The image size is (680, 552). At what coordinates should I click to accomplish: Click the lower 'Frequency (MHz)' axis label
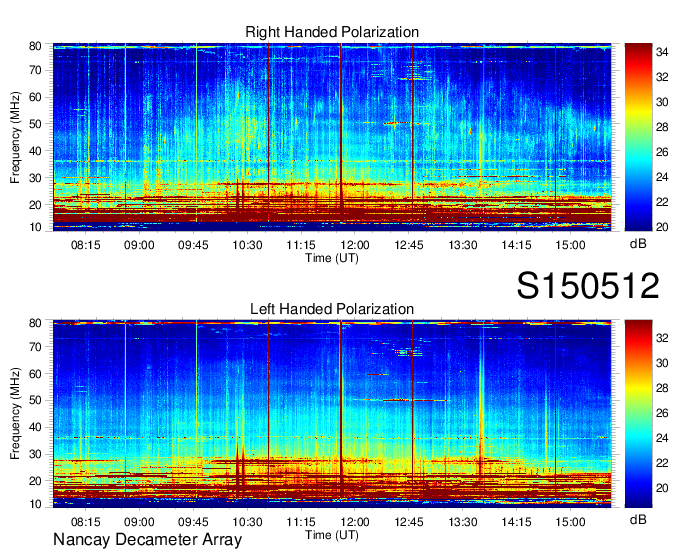tap(15, 414)
